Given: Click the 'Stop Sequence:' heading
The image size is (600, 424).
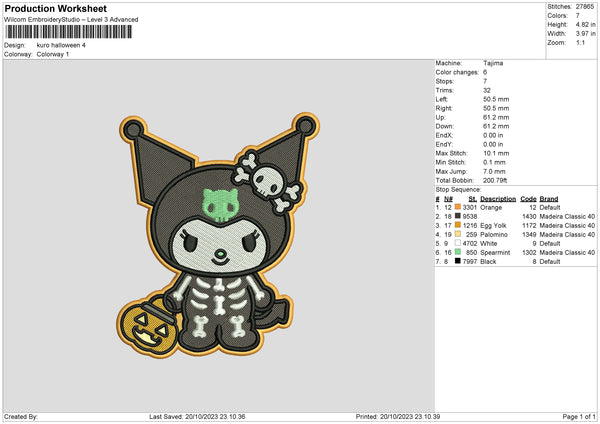Looking at the screenshot, I should pos(458,189).
